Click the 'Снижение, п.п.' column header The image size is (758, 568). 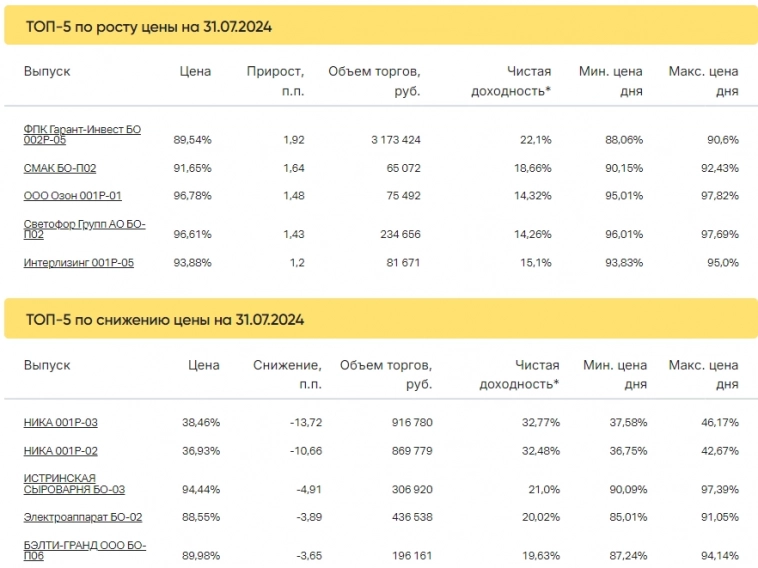pyautogui.click(x=288, y=375)
